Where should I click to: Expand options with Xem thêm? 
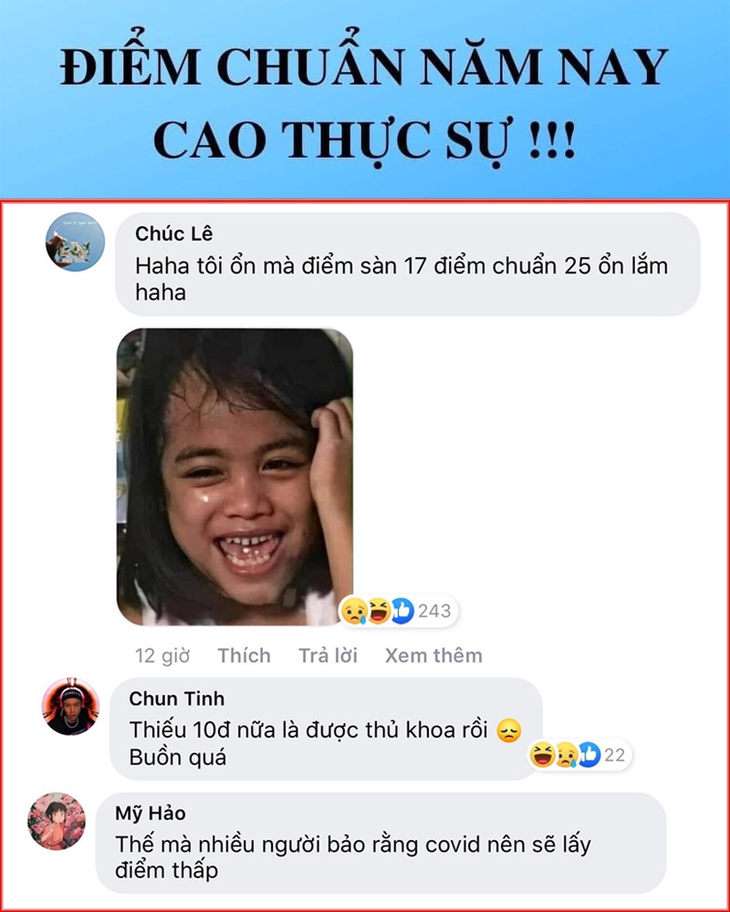coord(434,656)
